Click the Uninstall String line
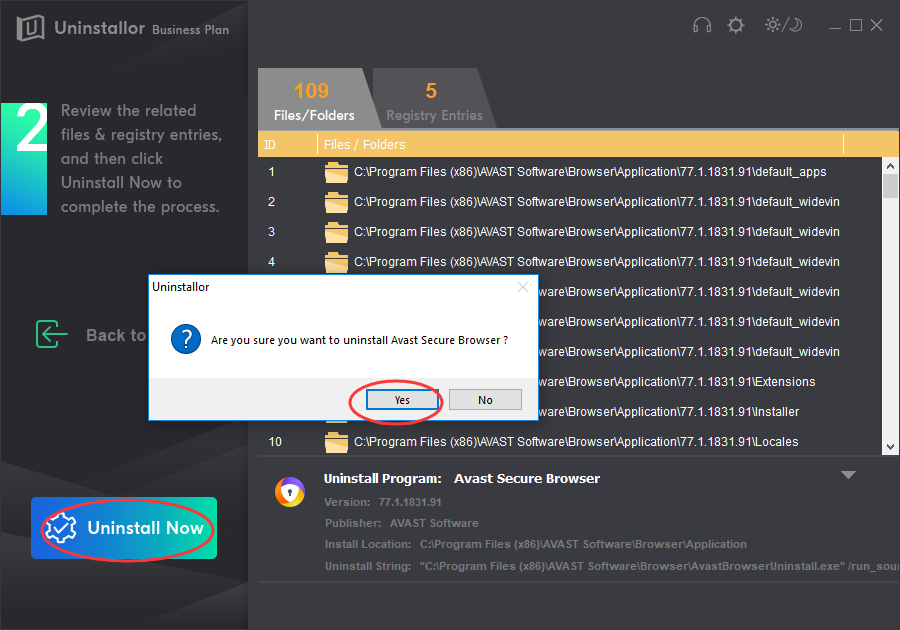Image resolution: width=900 pixels, height=630 pixels. click(x=612, y=566)
